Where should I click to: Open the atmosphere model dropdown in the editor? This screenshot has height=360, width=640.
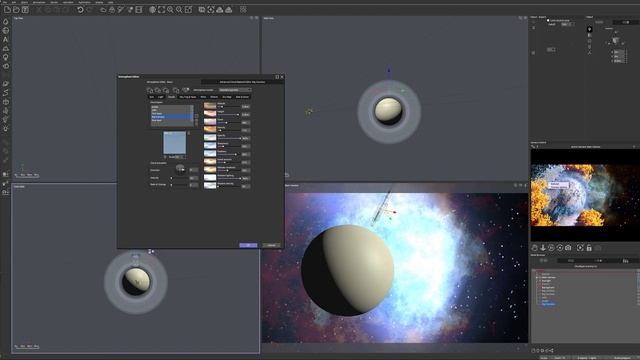[x=235, y=90]
